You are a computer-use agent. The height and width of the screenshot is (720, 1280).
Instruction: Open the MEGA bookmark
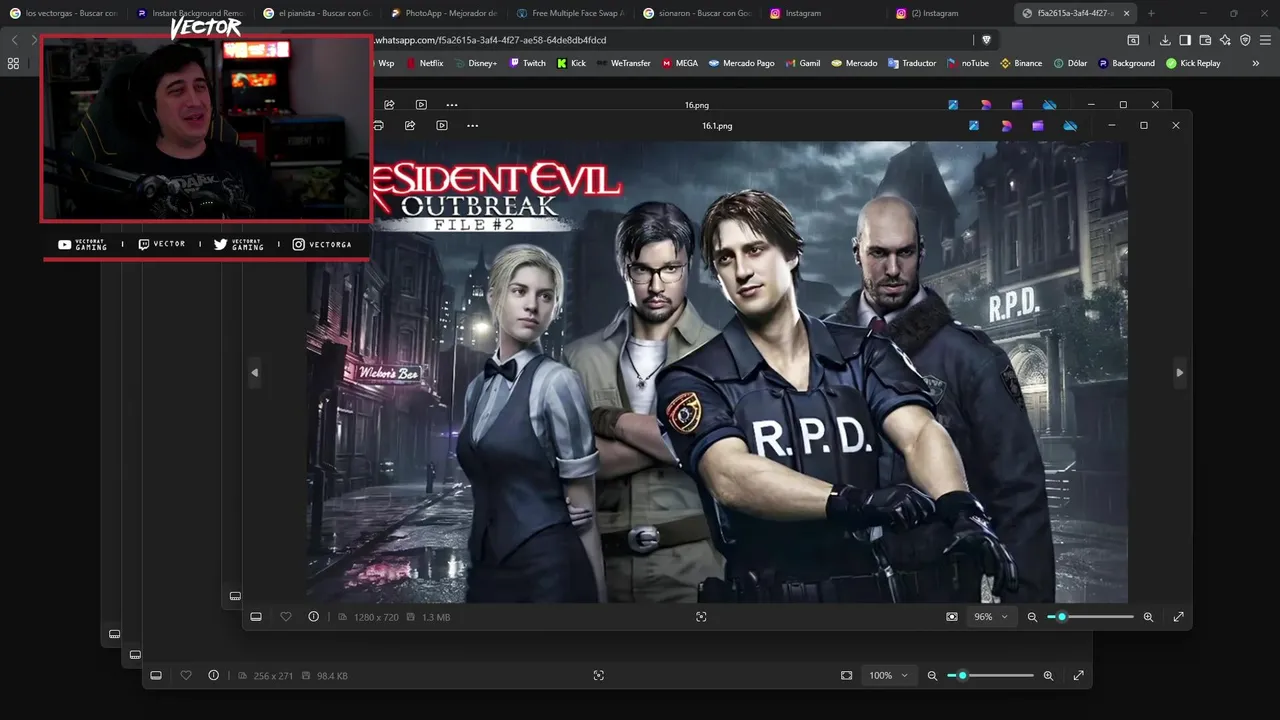point(679,63)
